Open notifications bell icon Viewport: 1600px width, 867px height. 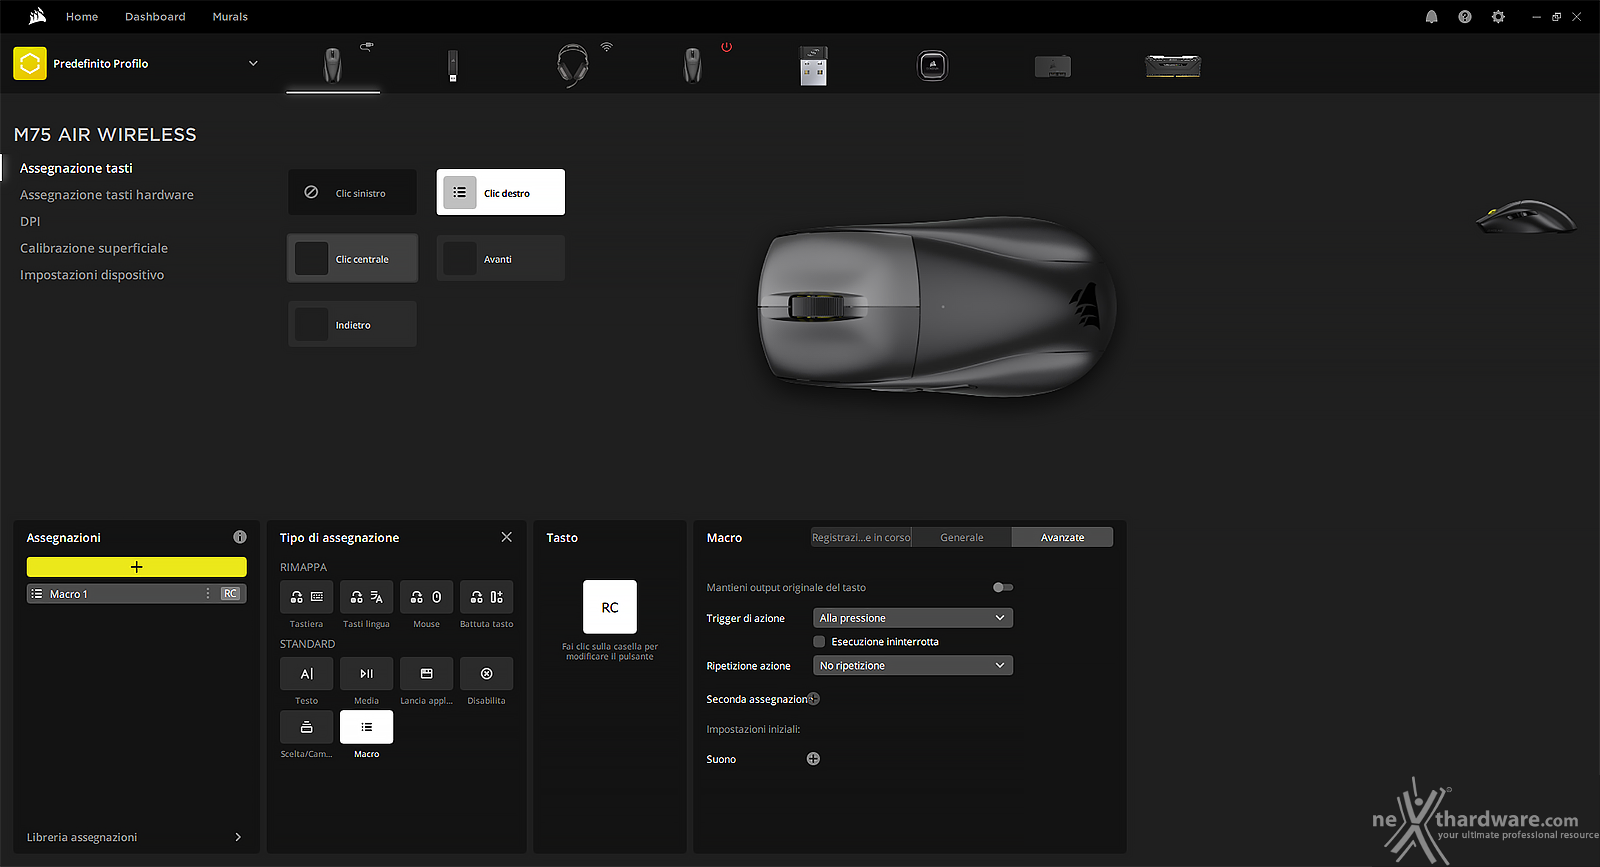pyautogui.click(x=1432, y=17)
